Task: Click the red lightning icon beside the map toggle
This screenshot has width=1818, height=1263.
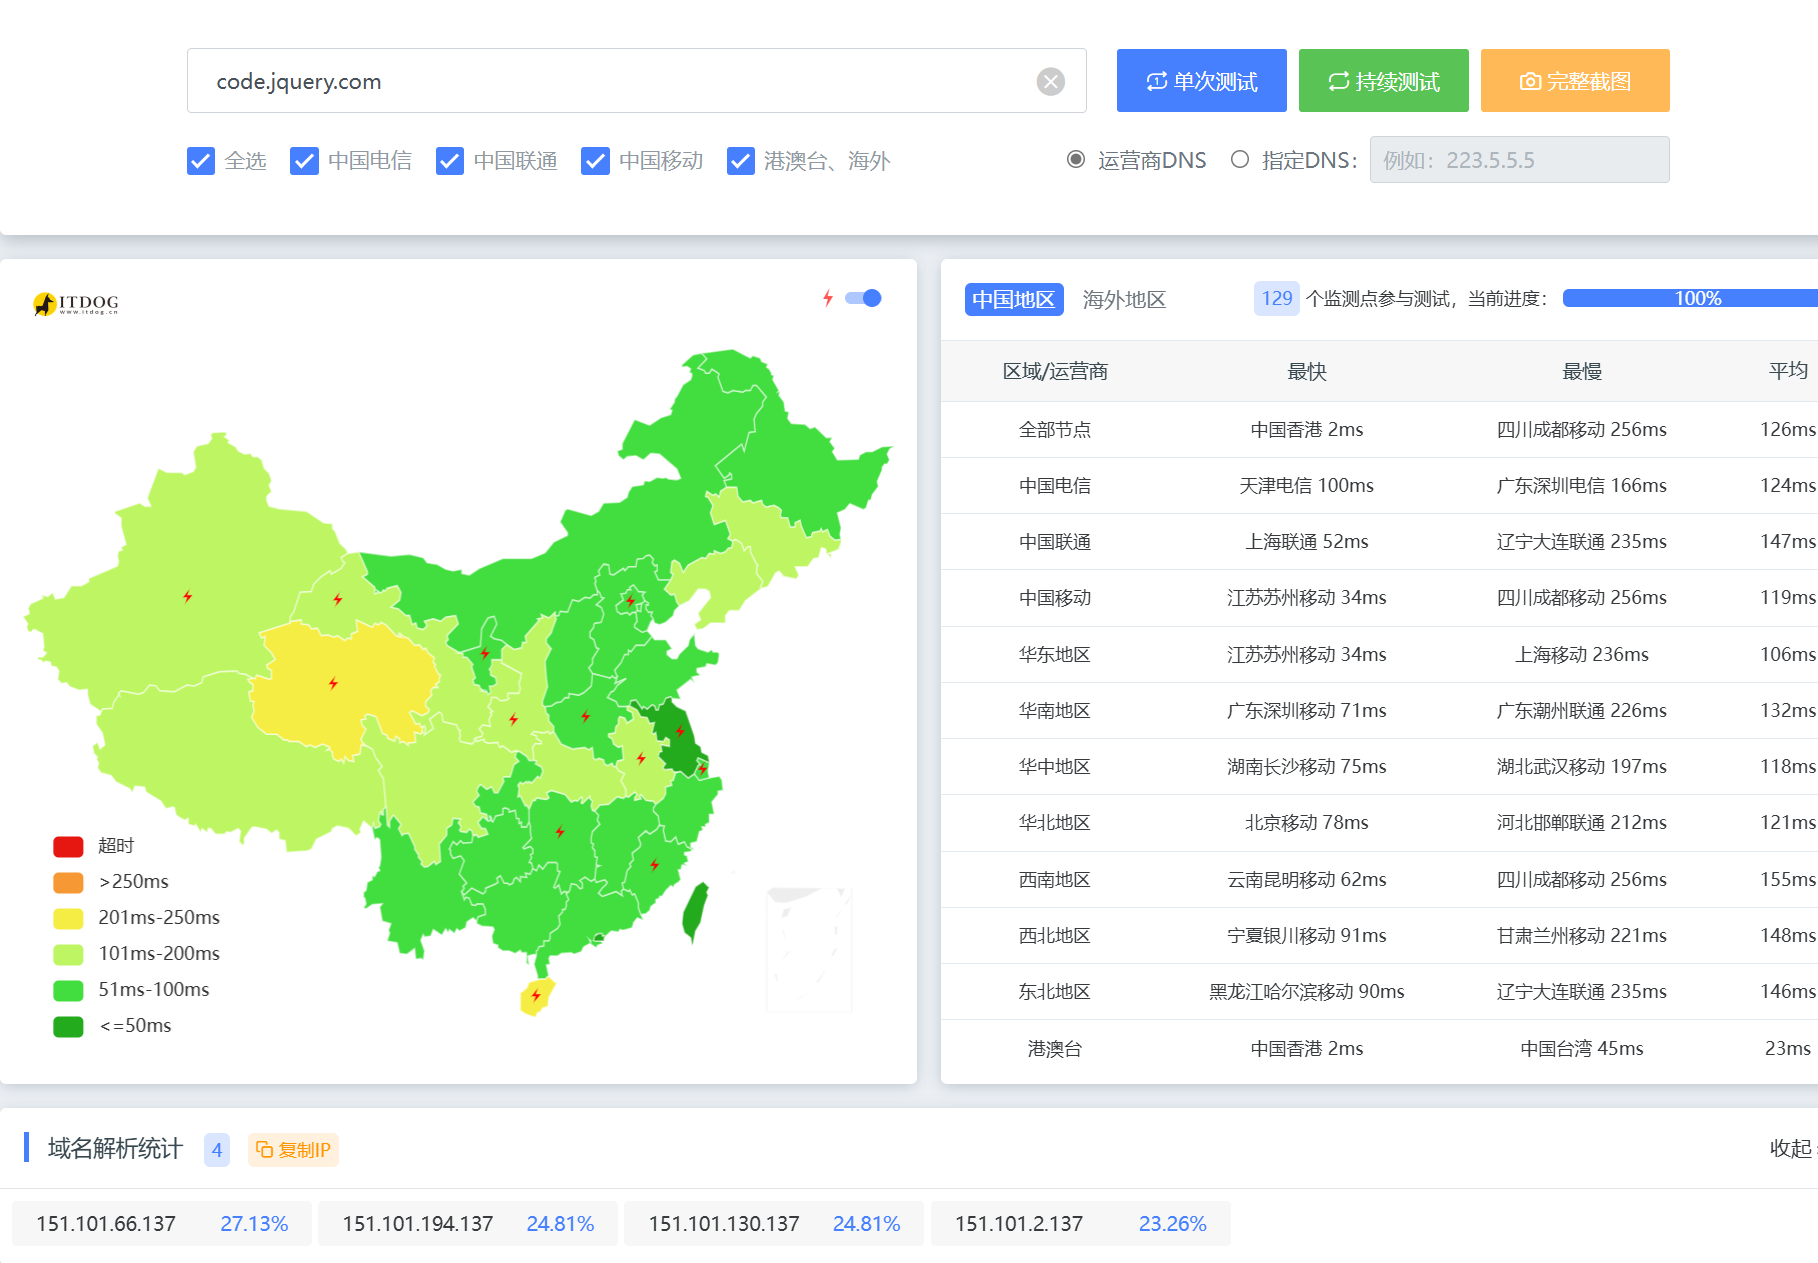Action: click(828, 298)
